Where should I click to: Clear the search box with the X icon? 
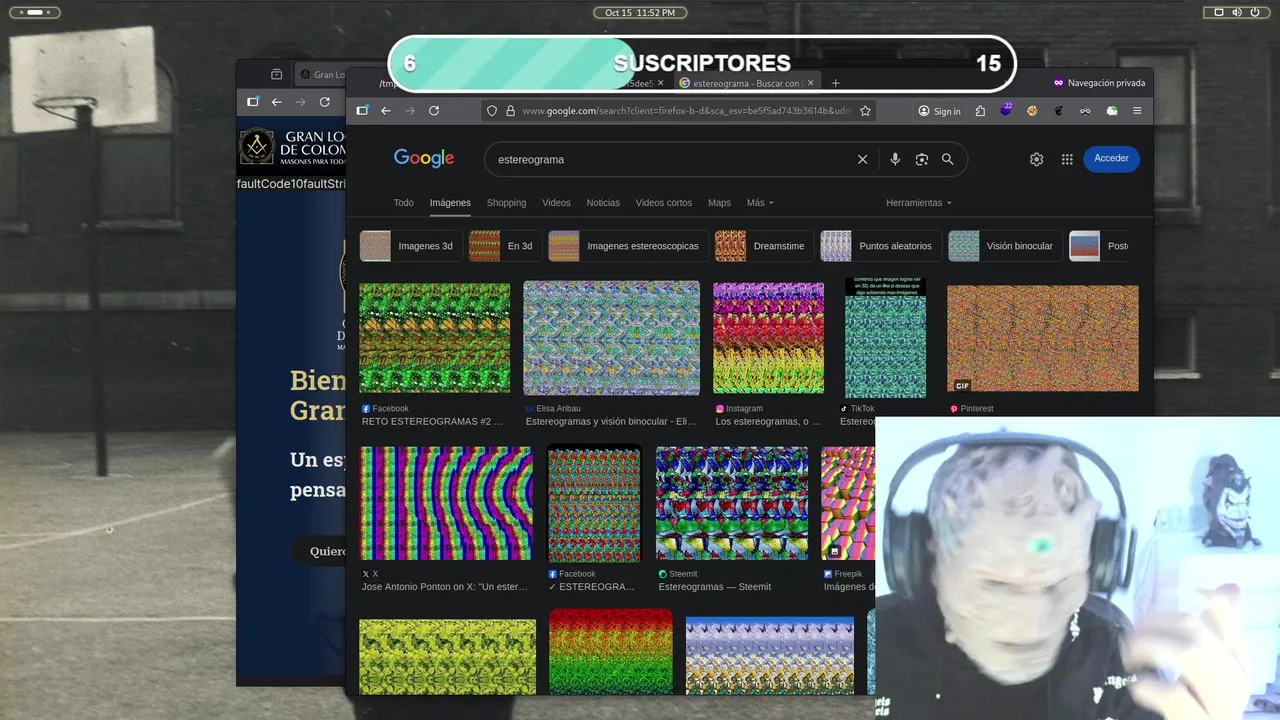(862, 159)
